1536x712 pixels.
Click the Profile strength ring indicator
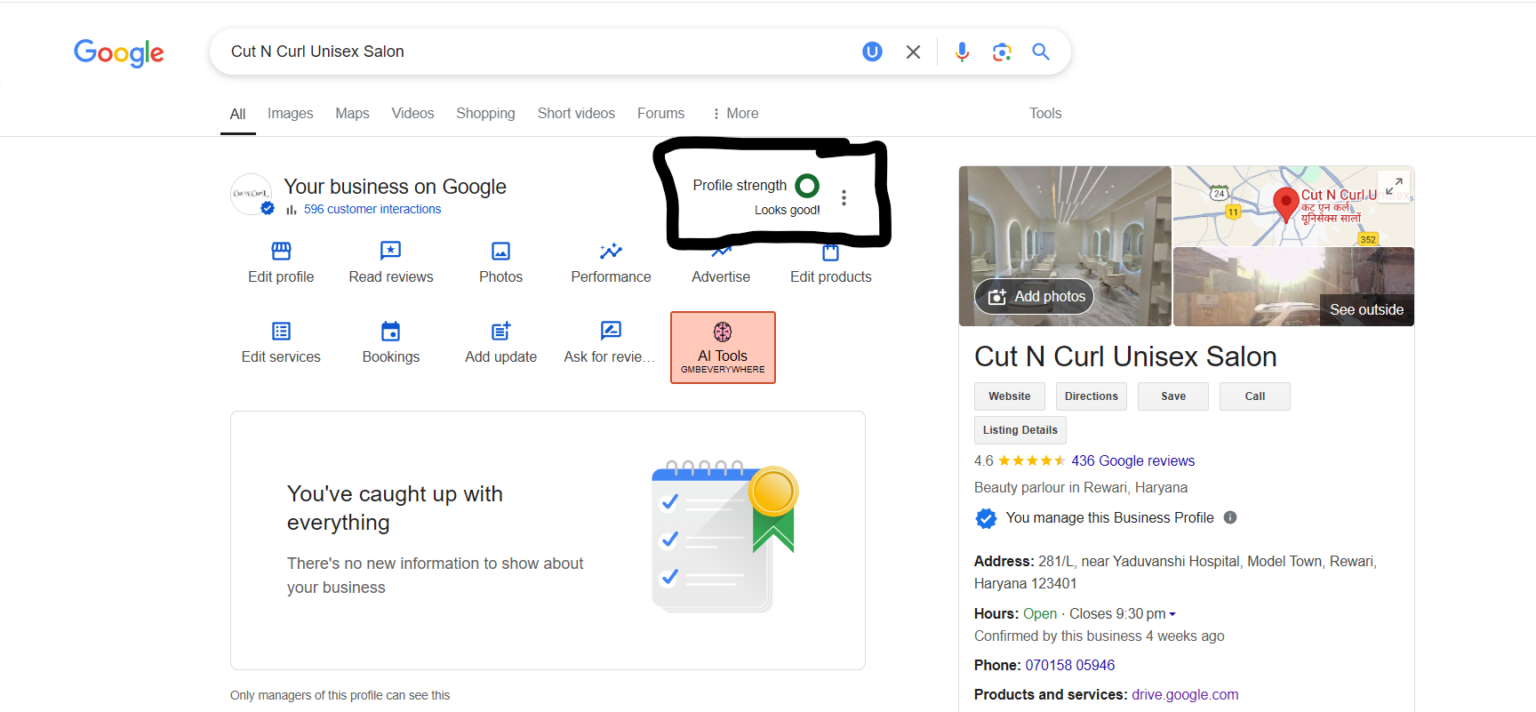coord(806,186)
